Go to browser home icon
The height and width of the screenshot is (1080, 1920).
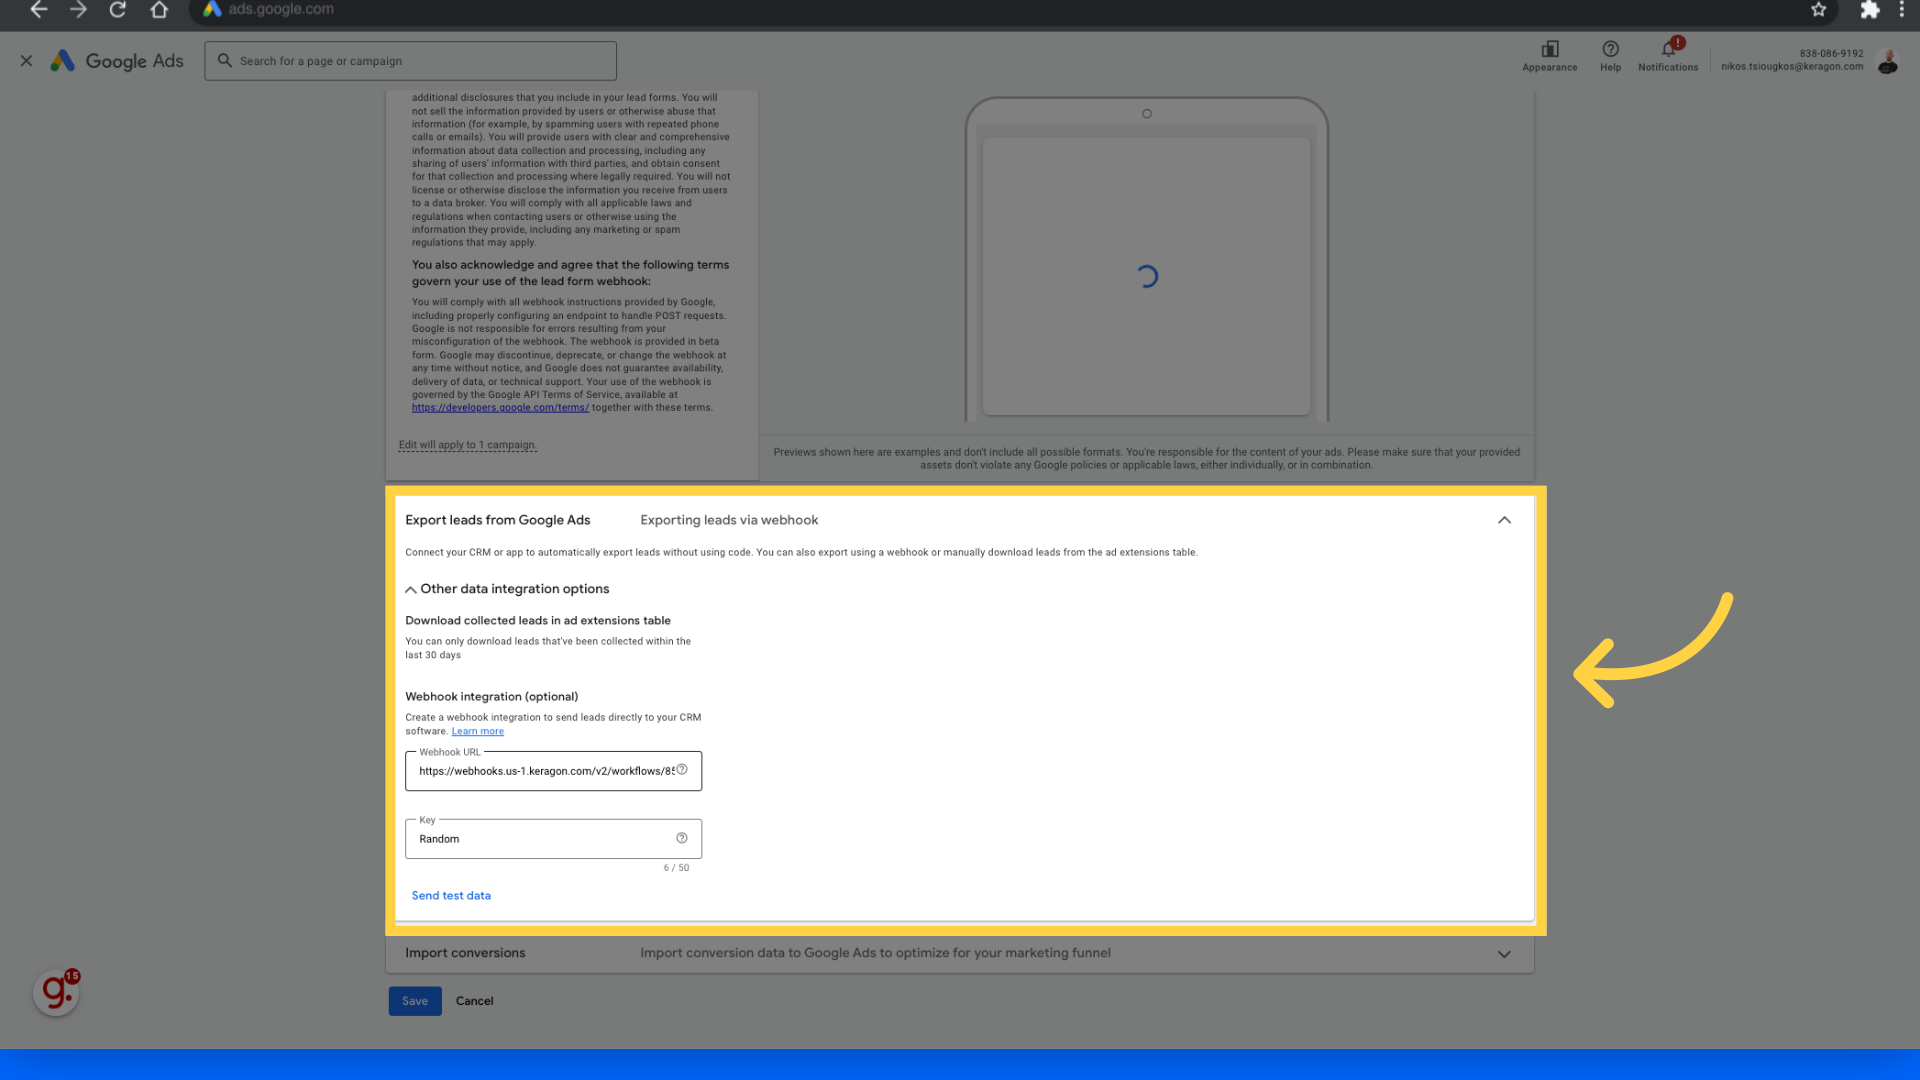159,10
